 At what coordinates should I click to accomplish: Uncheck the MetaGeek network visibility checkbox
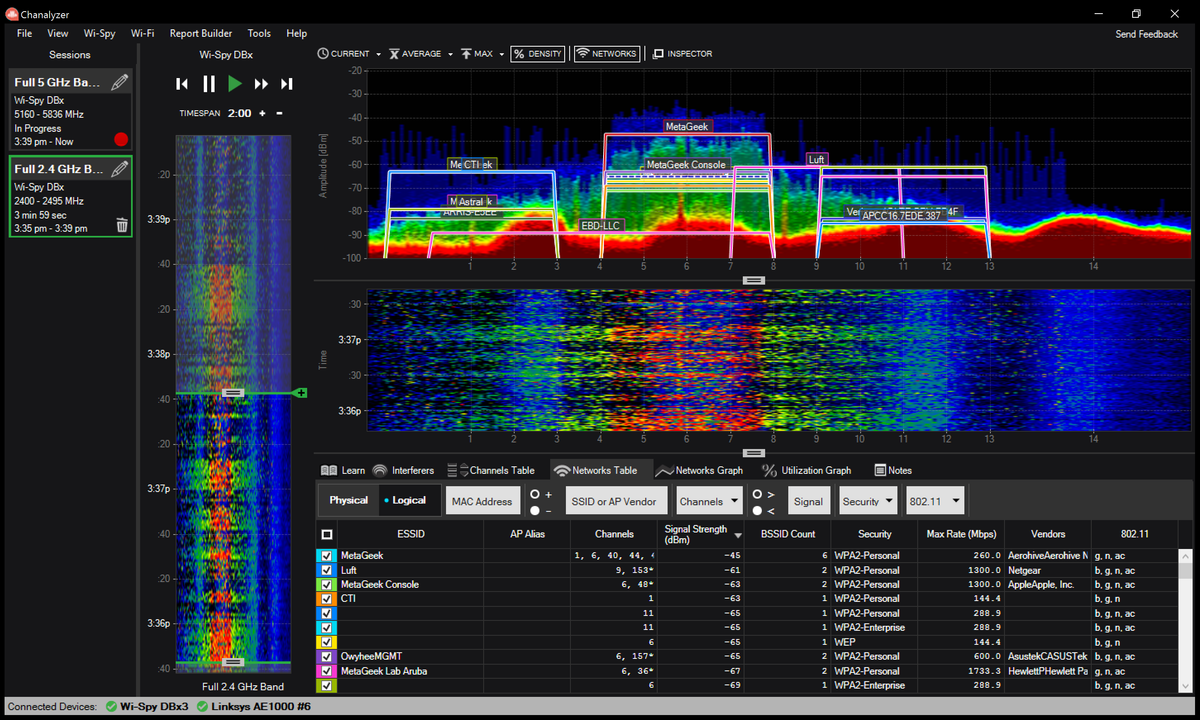click(x=326, y=555)
